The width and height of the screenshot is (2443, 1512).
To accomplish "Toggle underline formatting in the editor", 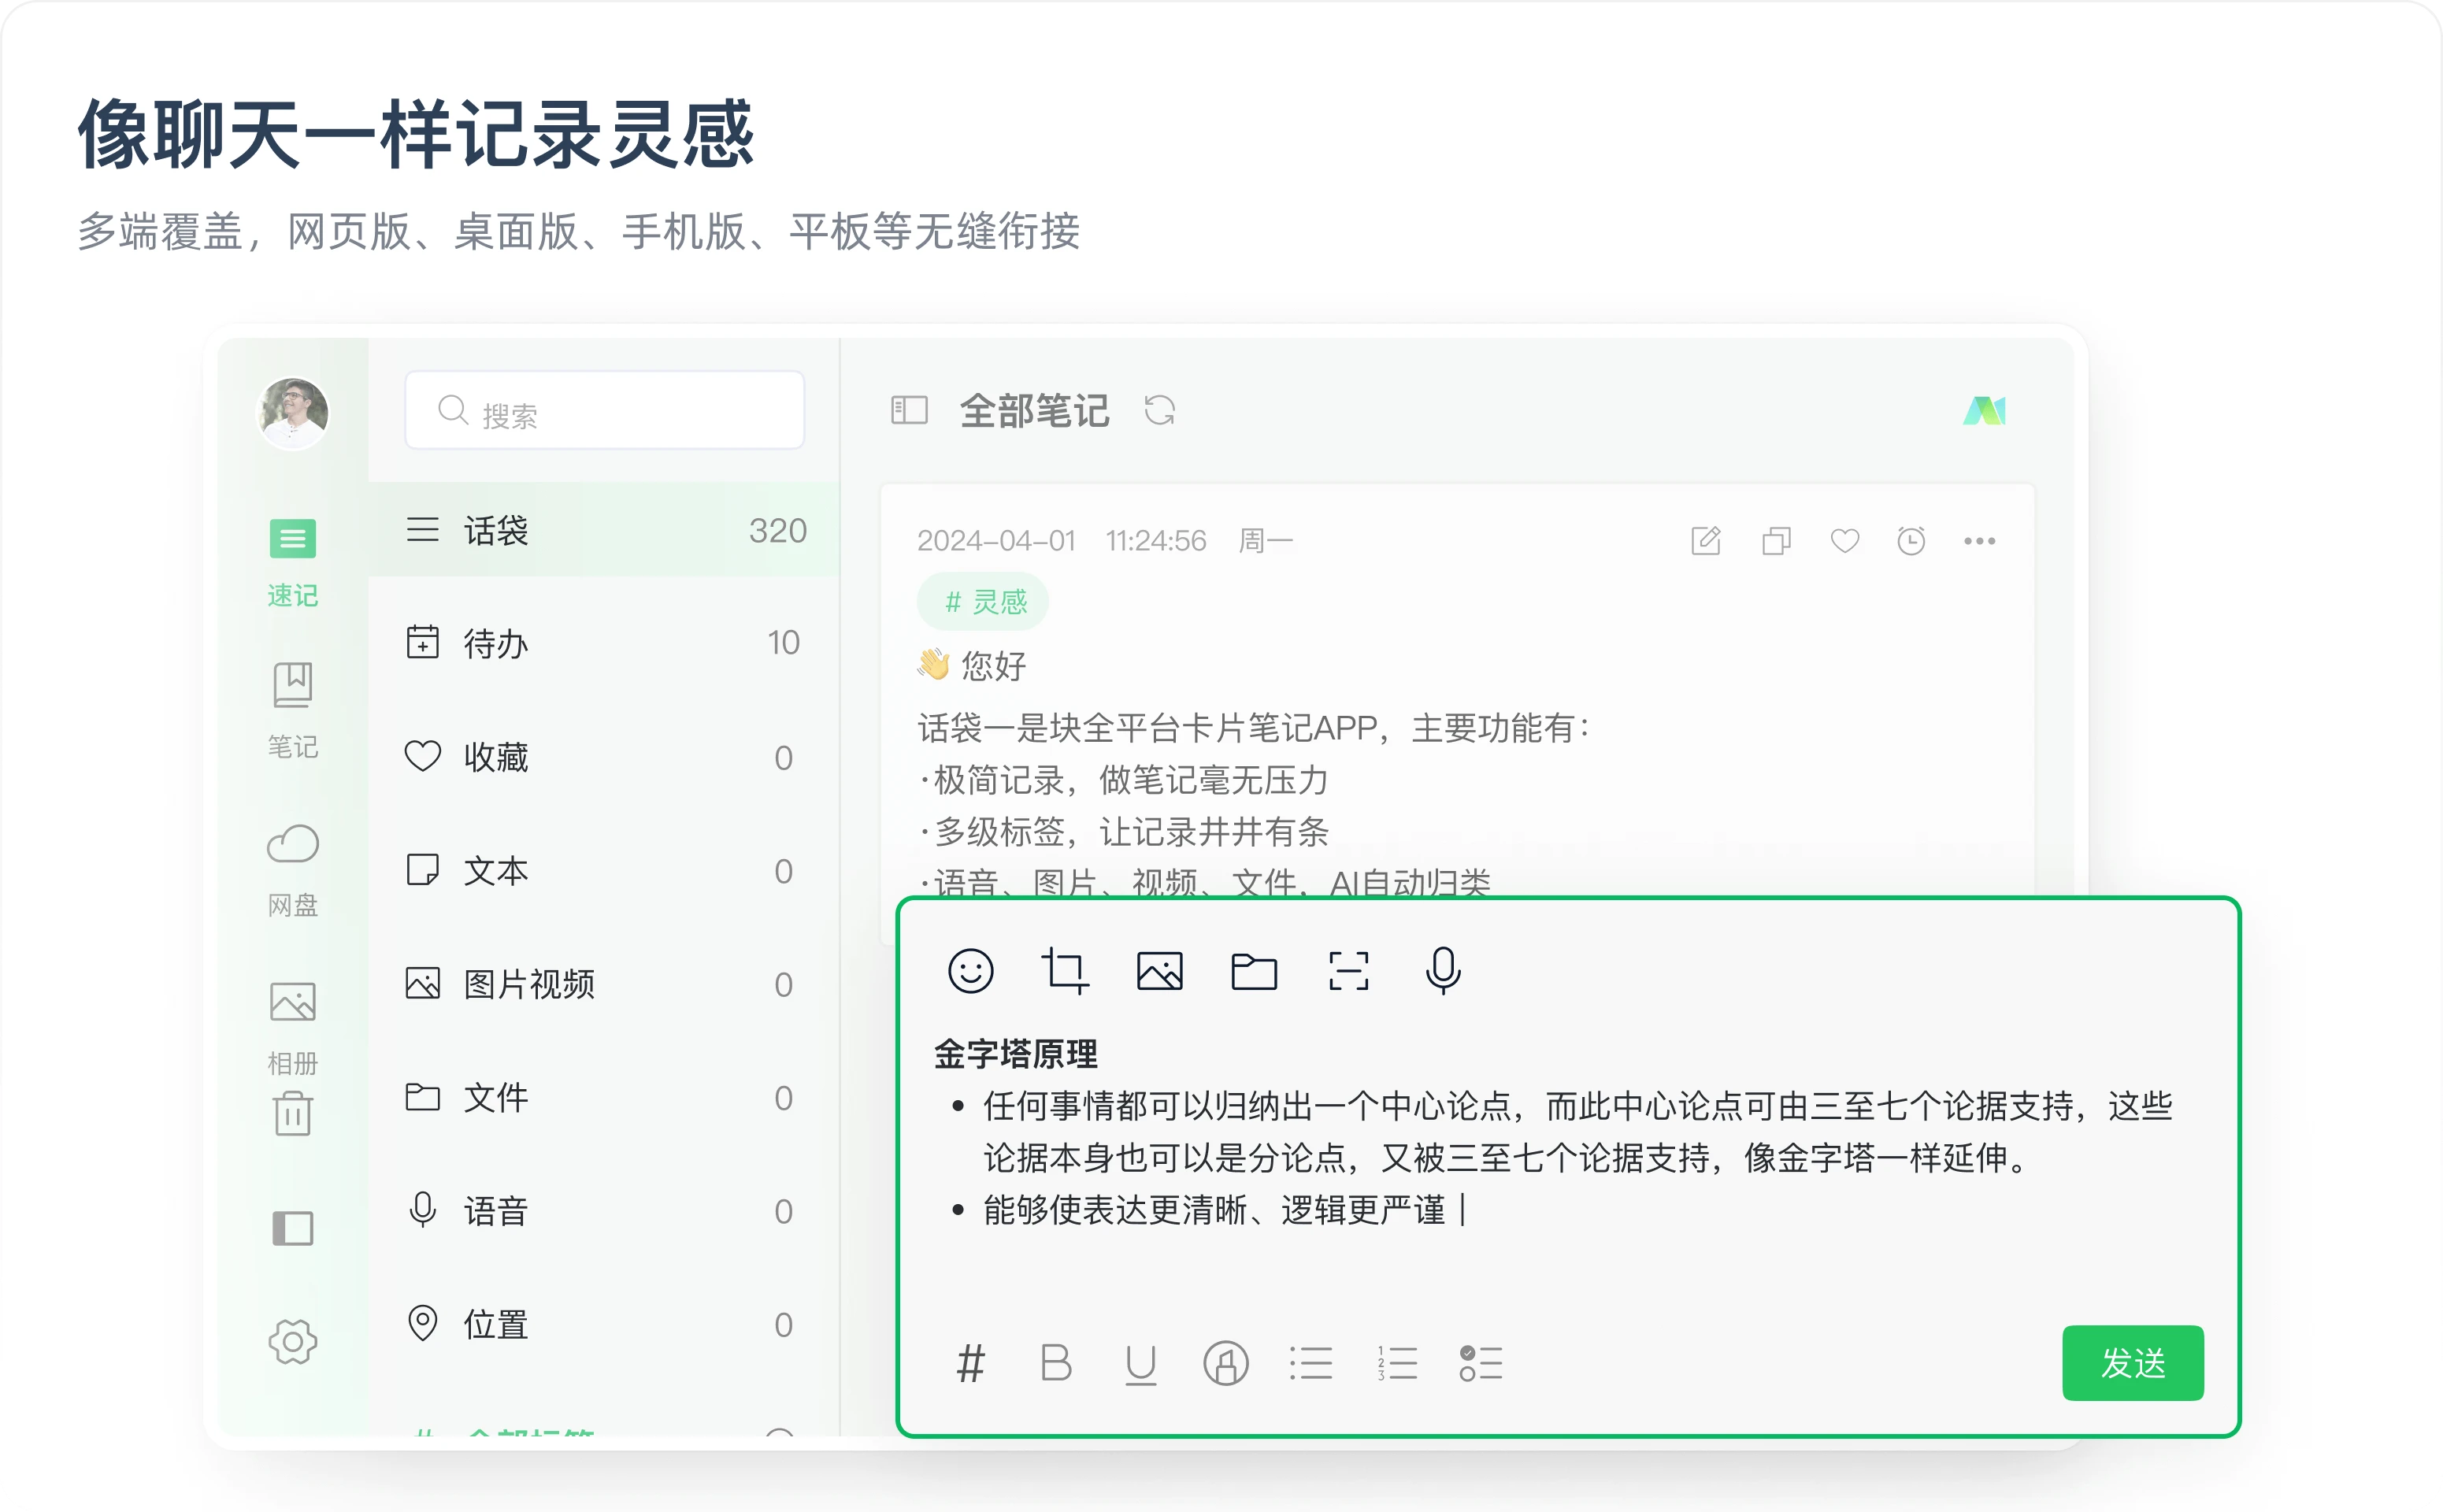I will (x=1140, y=1363).
